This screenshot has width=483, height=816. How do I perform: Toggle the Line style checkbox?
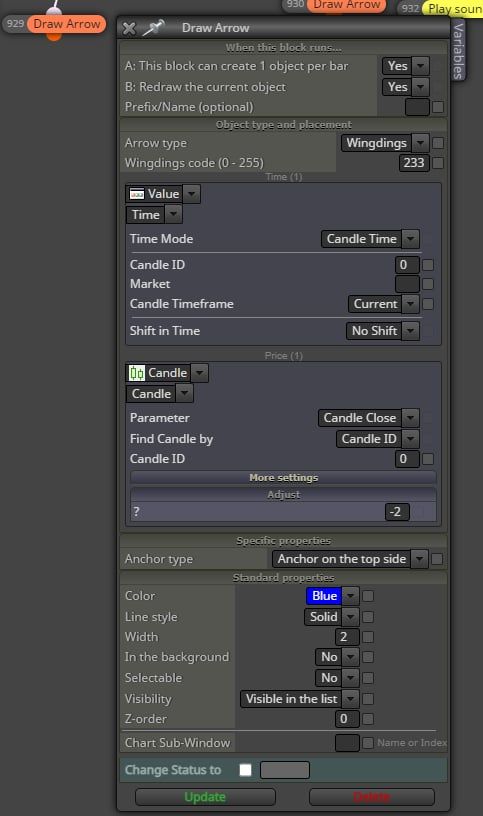pyautogui.click(x=367, y=617)
